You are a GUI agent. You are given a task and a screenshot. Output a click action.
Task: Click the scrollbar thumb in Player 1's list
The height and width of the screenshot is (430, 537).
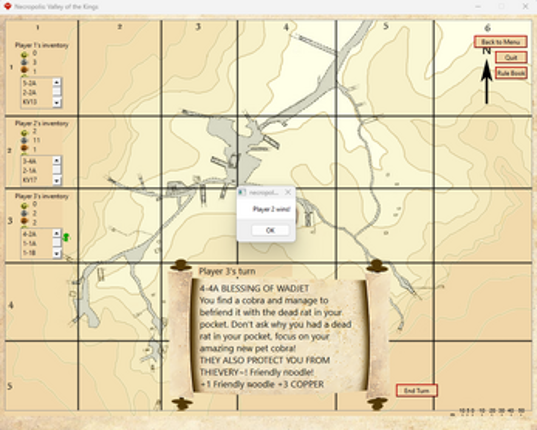click(x=57, y=91)
